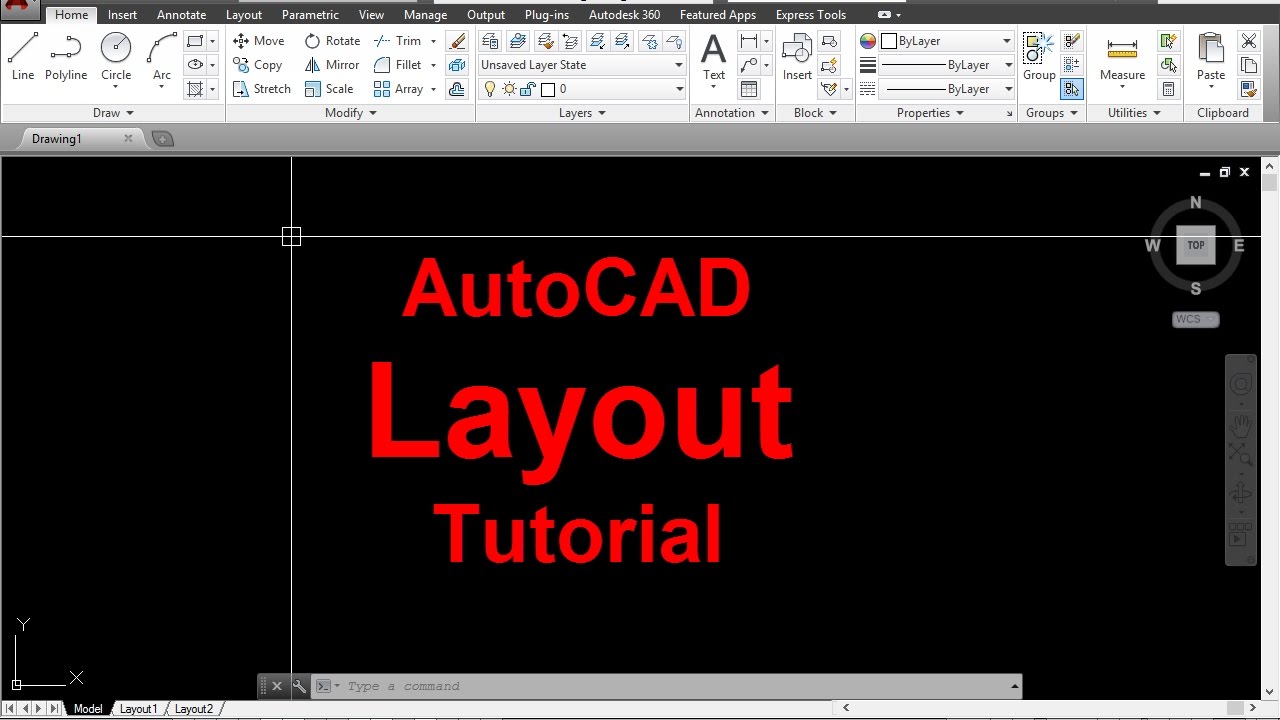Screen dimensions: 1280x720
Task: Expand the Layers panel
Action: point(582,113)
